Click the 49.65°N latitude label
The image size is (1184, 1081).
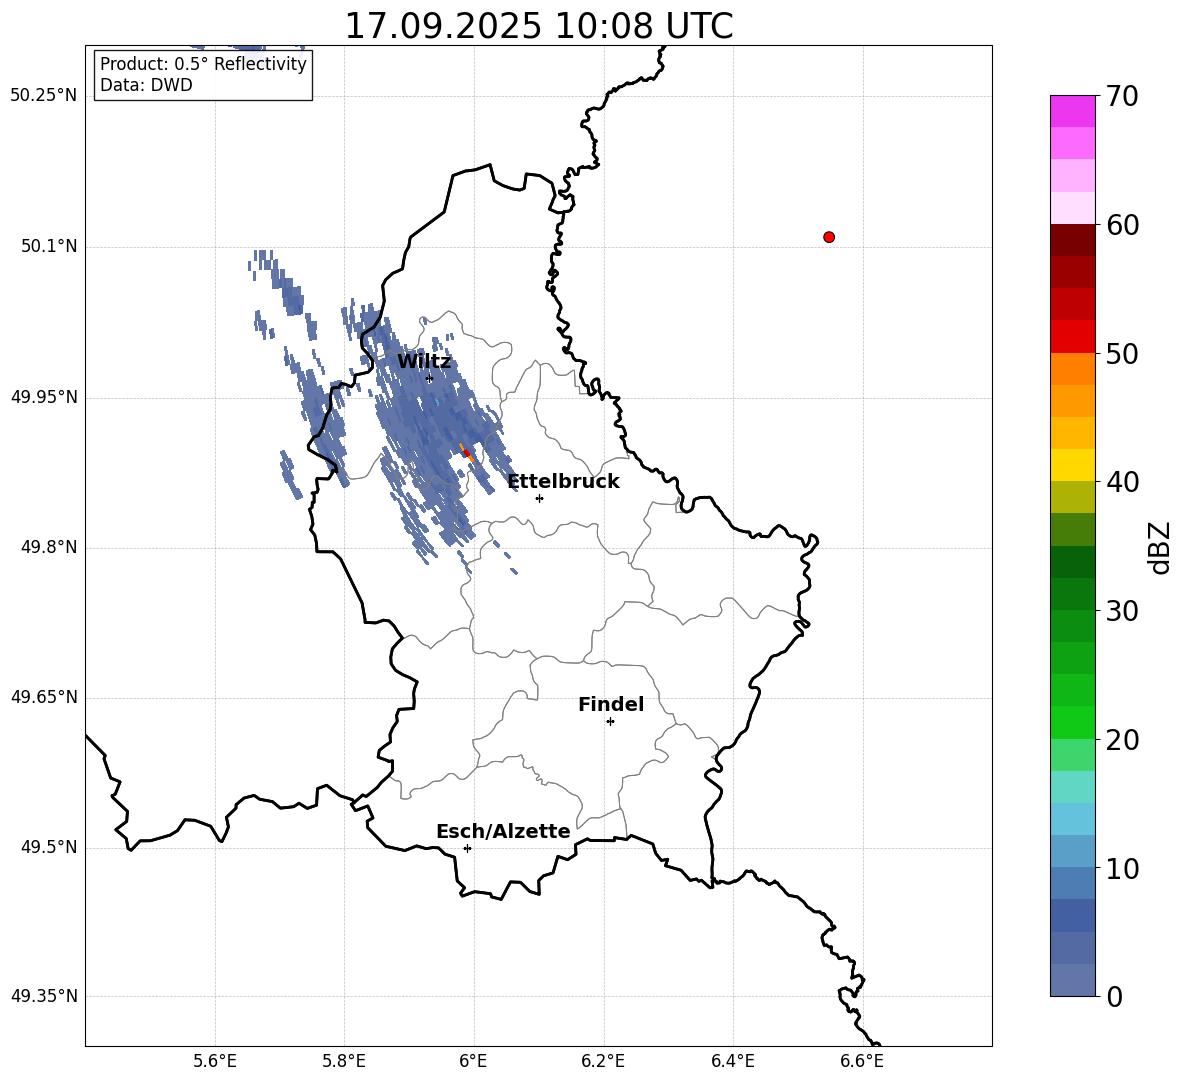coord(44,697)
